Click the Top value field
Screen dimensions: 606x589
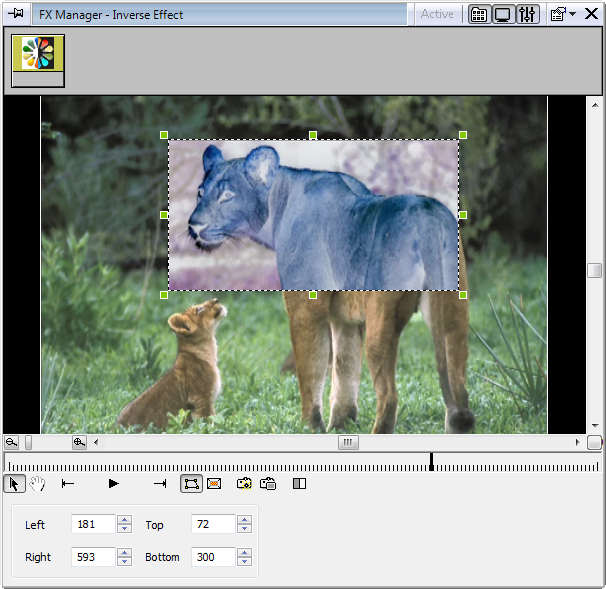click(x=213, y=524)
